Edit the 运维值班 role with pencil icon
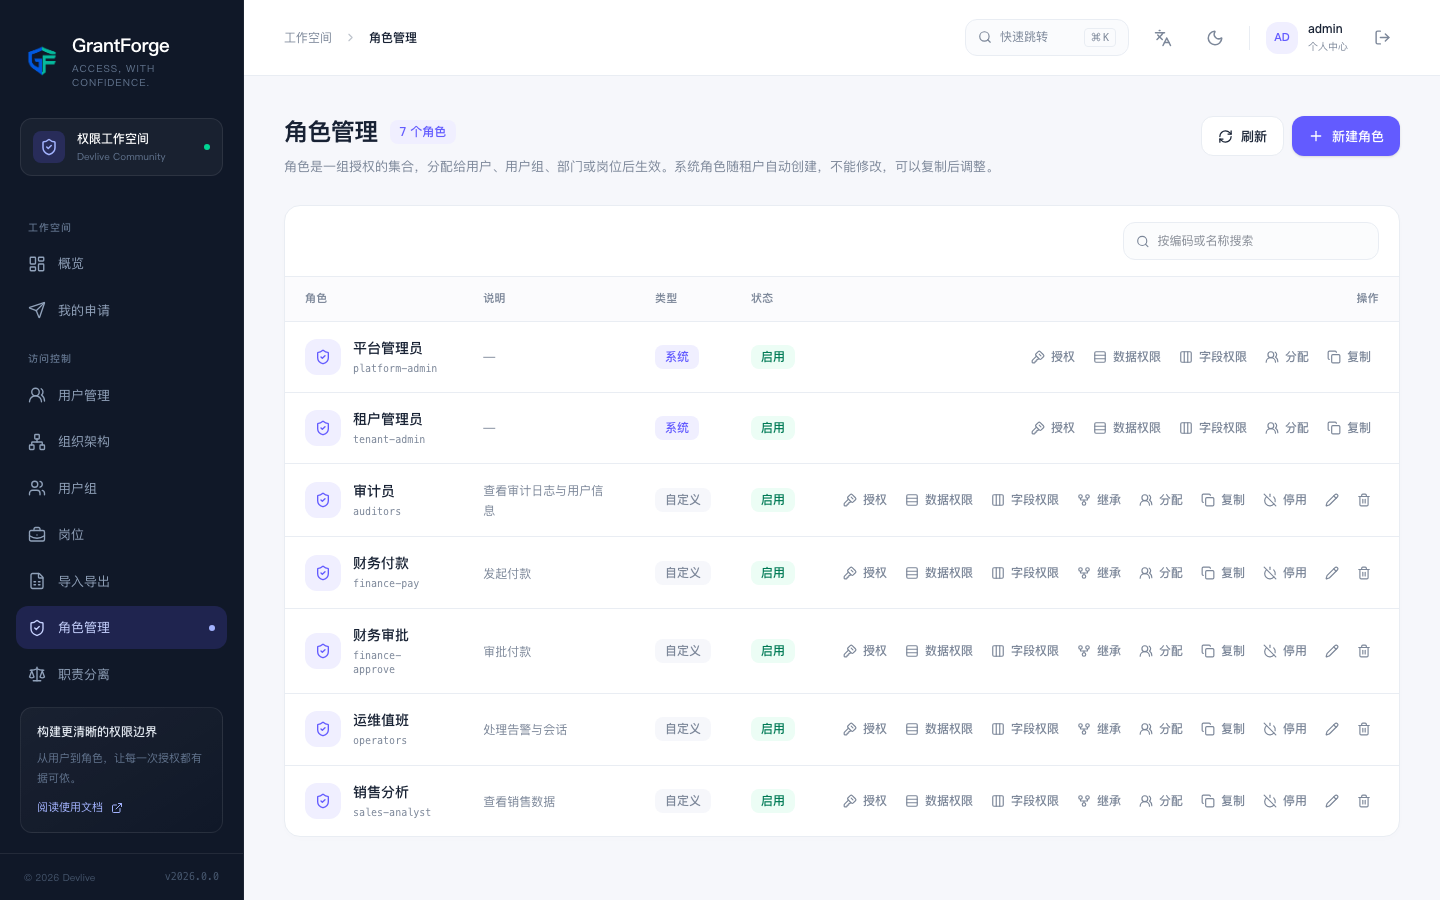1440x900 pixels. click(x=1332, y=729)
